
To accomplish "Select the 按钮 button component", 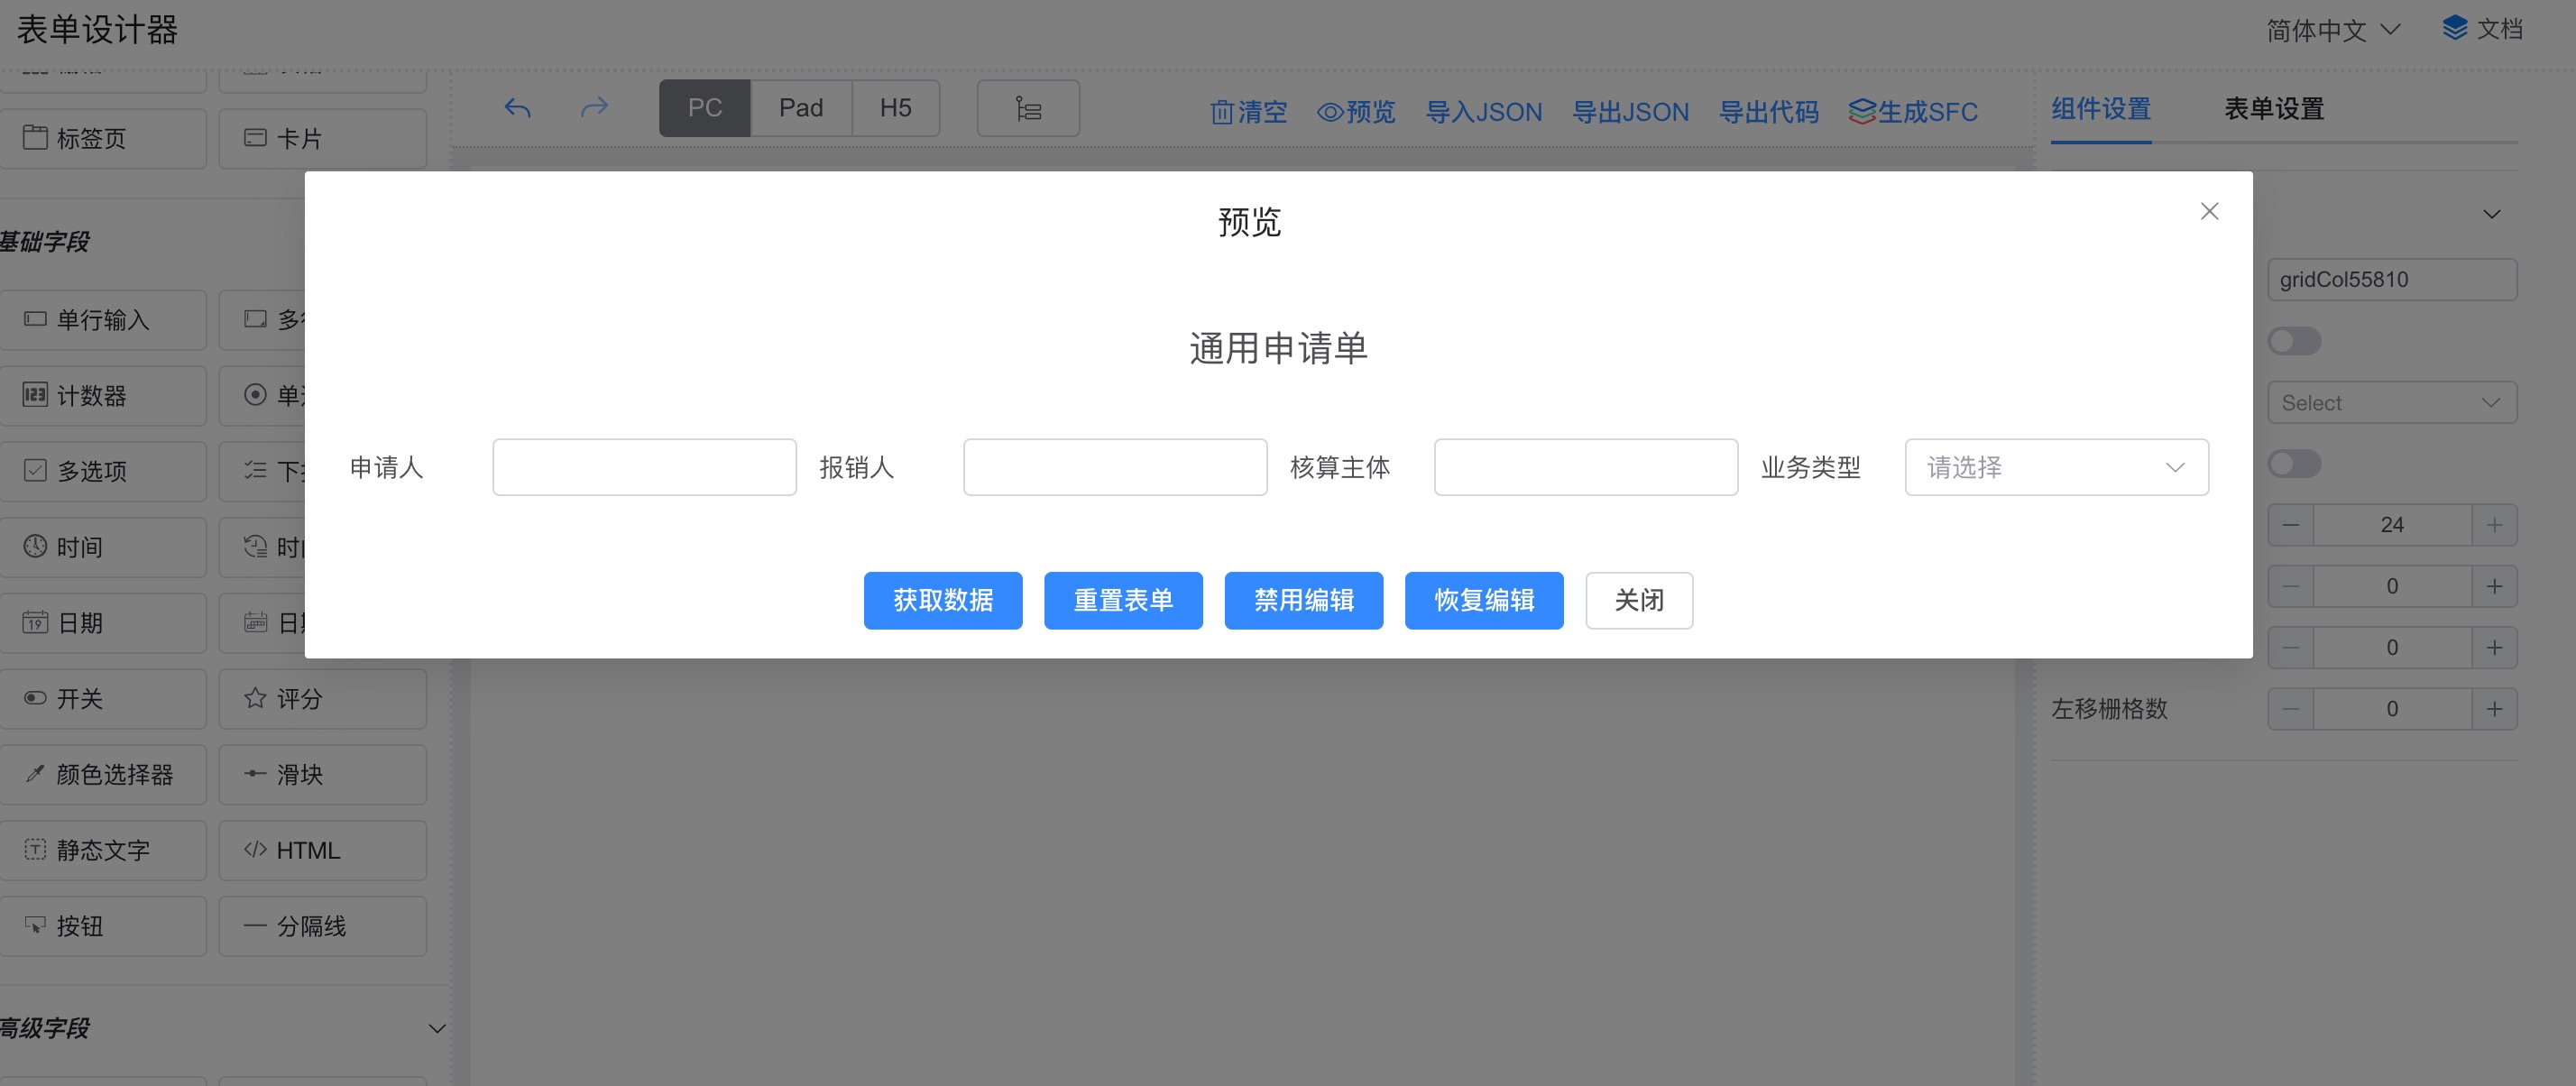I will click(103, 926).
